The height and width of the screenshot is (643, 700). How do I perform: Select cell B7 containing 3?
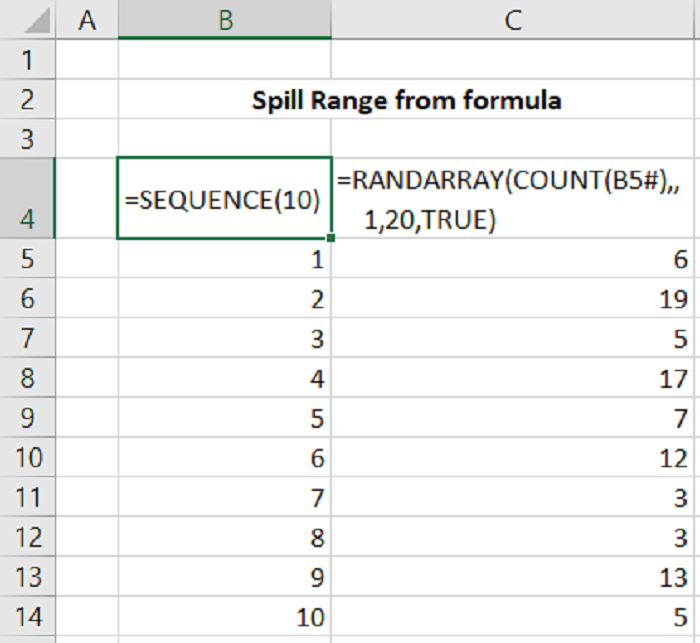click(225, 338)
